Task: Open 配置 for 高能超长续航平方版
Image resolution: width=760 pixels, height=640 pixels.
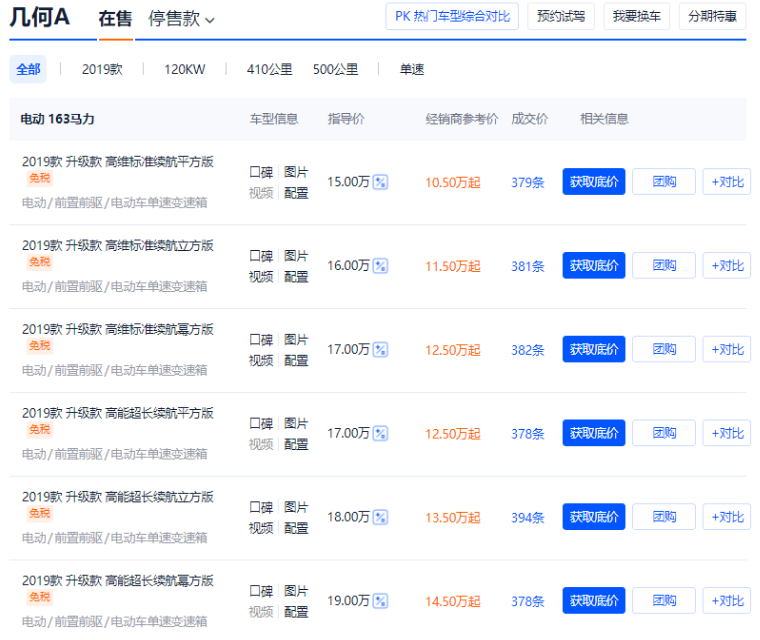Action: [296, 445]
